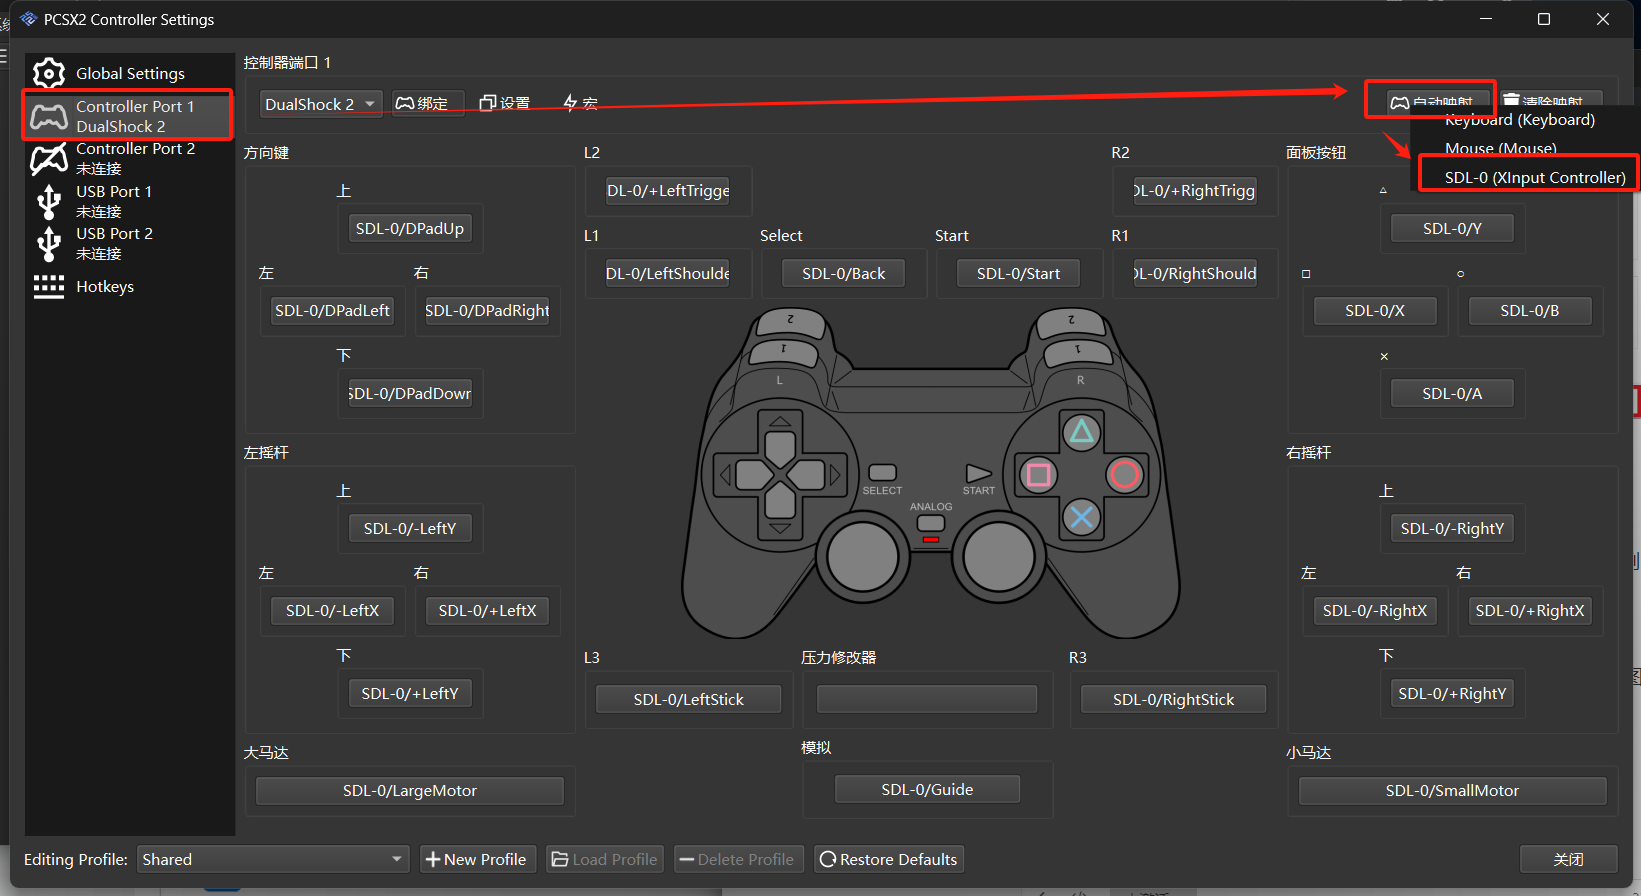Rebind SDL-0/LargeMotor binding
The image size is (1641, 896).
(410, 790)
